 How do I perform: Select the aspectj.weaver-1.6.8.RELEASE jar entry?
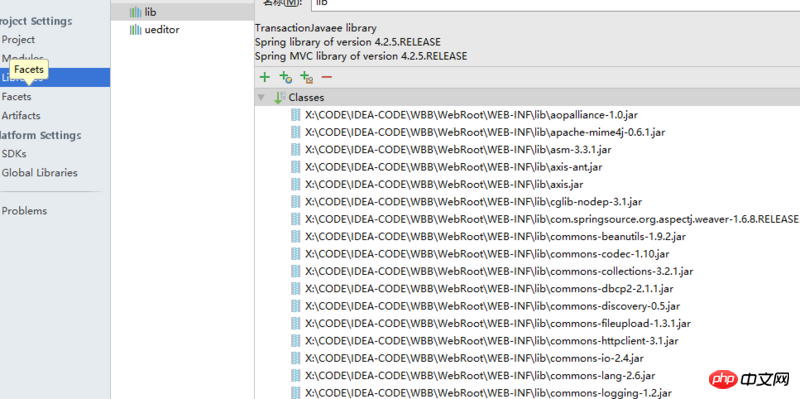[552, 219]
